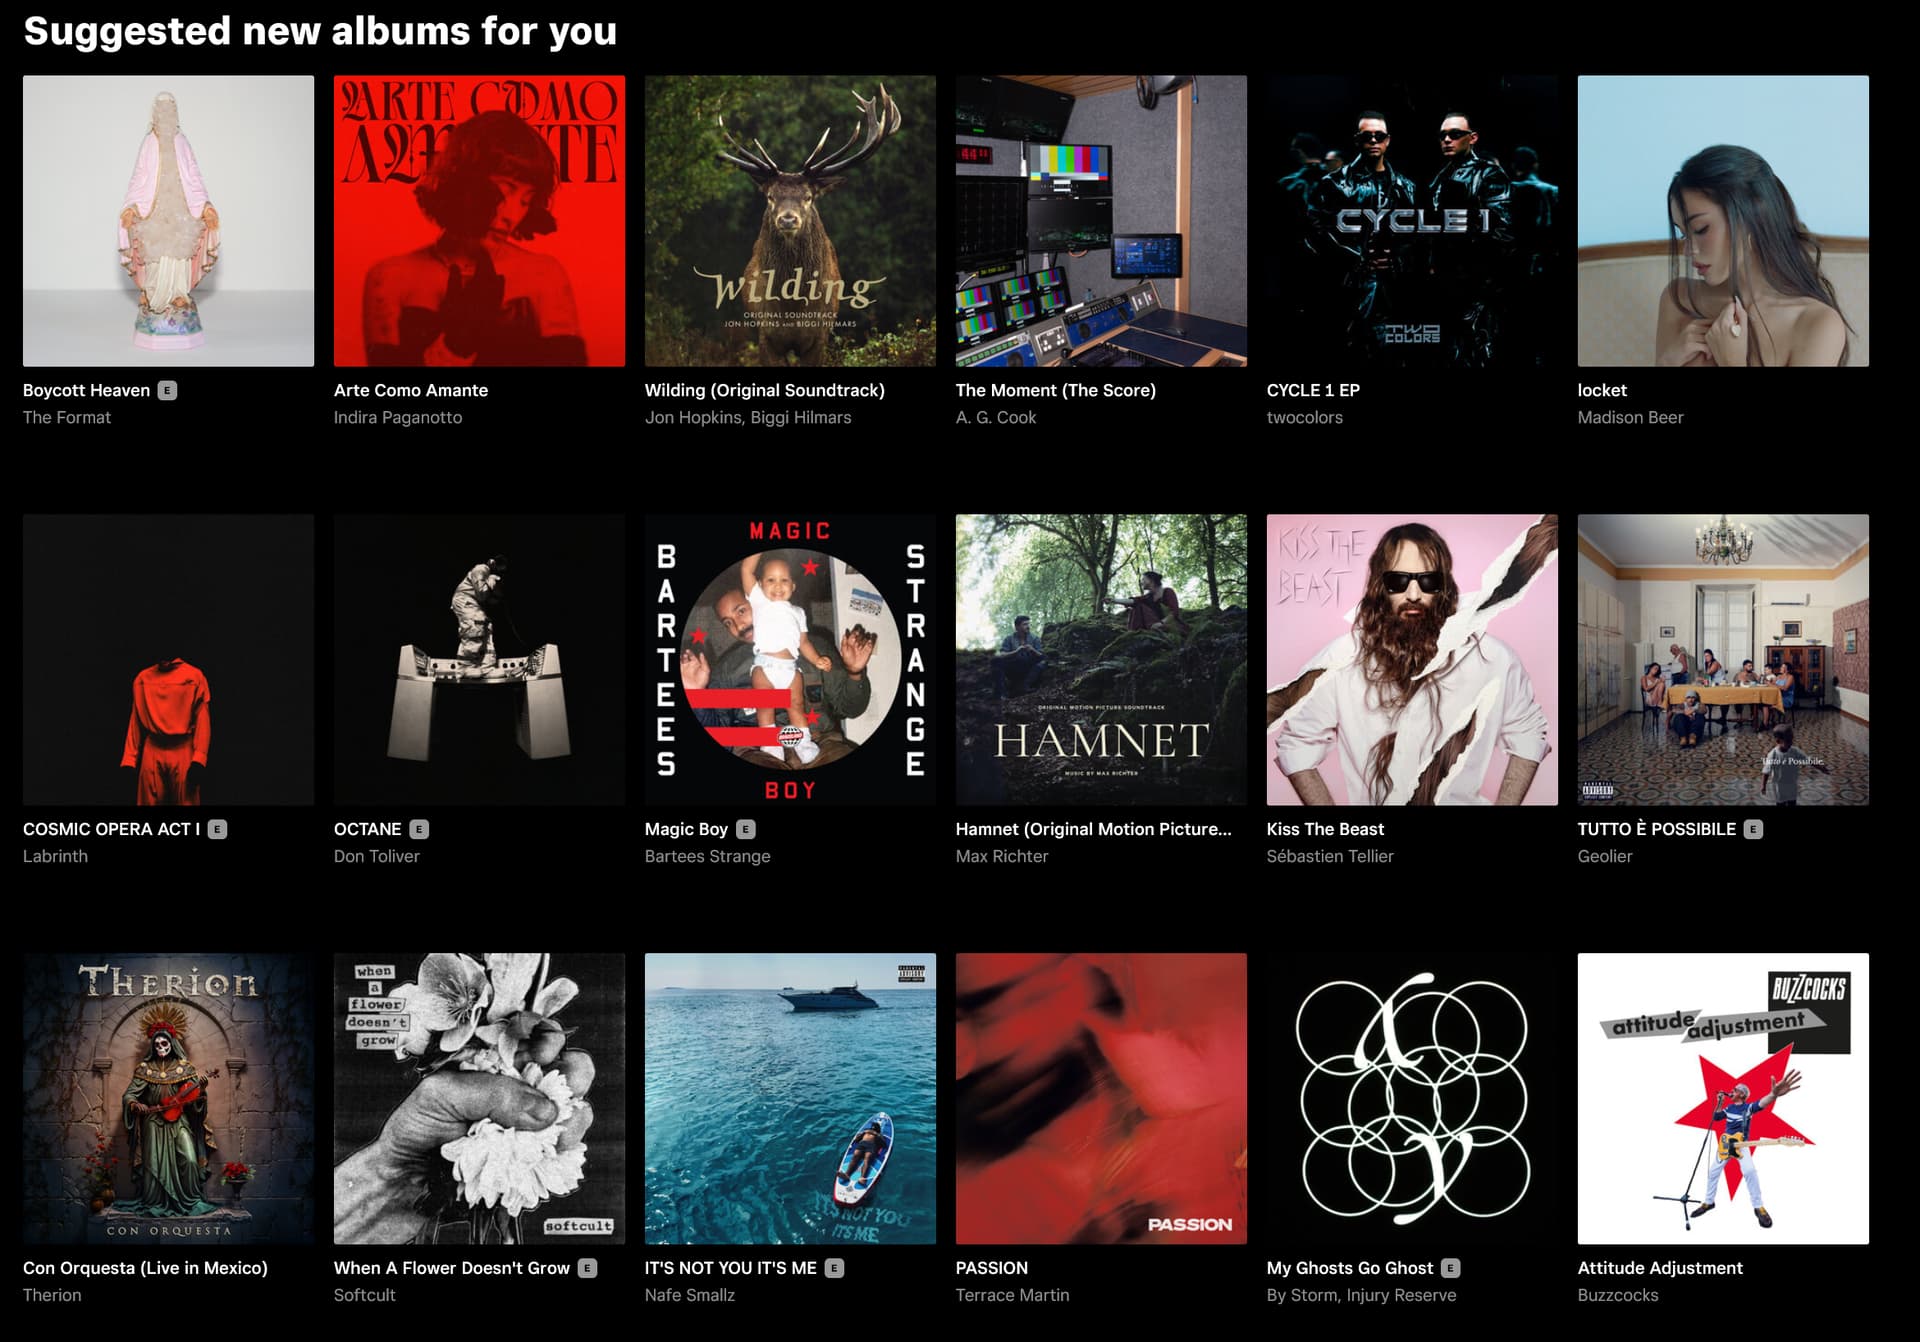Click explicit badge beside When A Flower Doesn't Grow
Viewport: 1920px width, 1342px height.
587,1268
